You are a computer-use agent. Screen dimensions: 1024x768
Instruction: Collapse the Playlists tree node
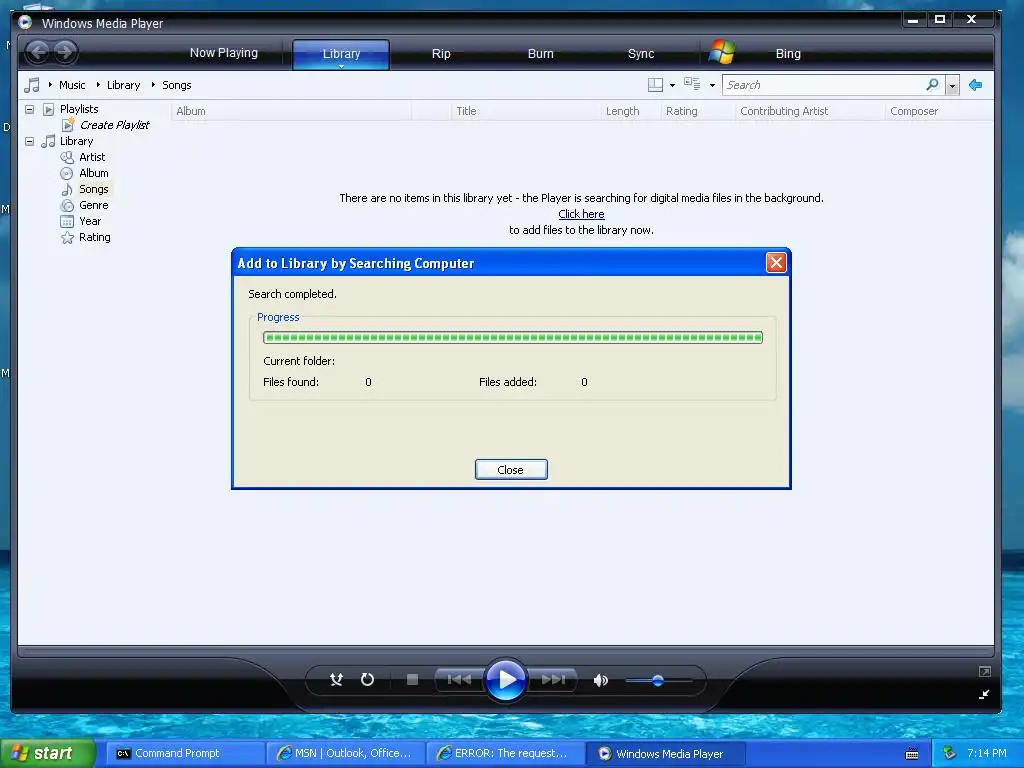(x=29, y=109)
